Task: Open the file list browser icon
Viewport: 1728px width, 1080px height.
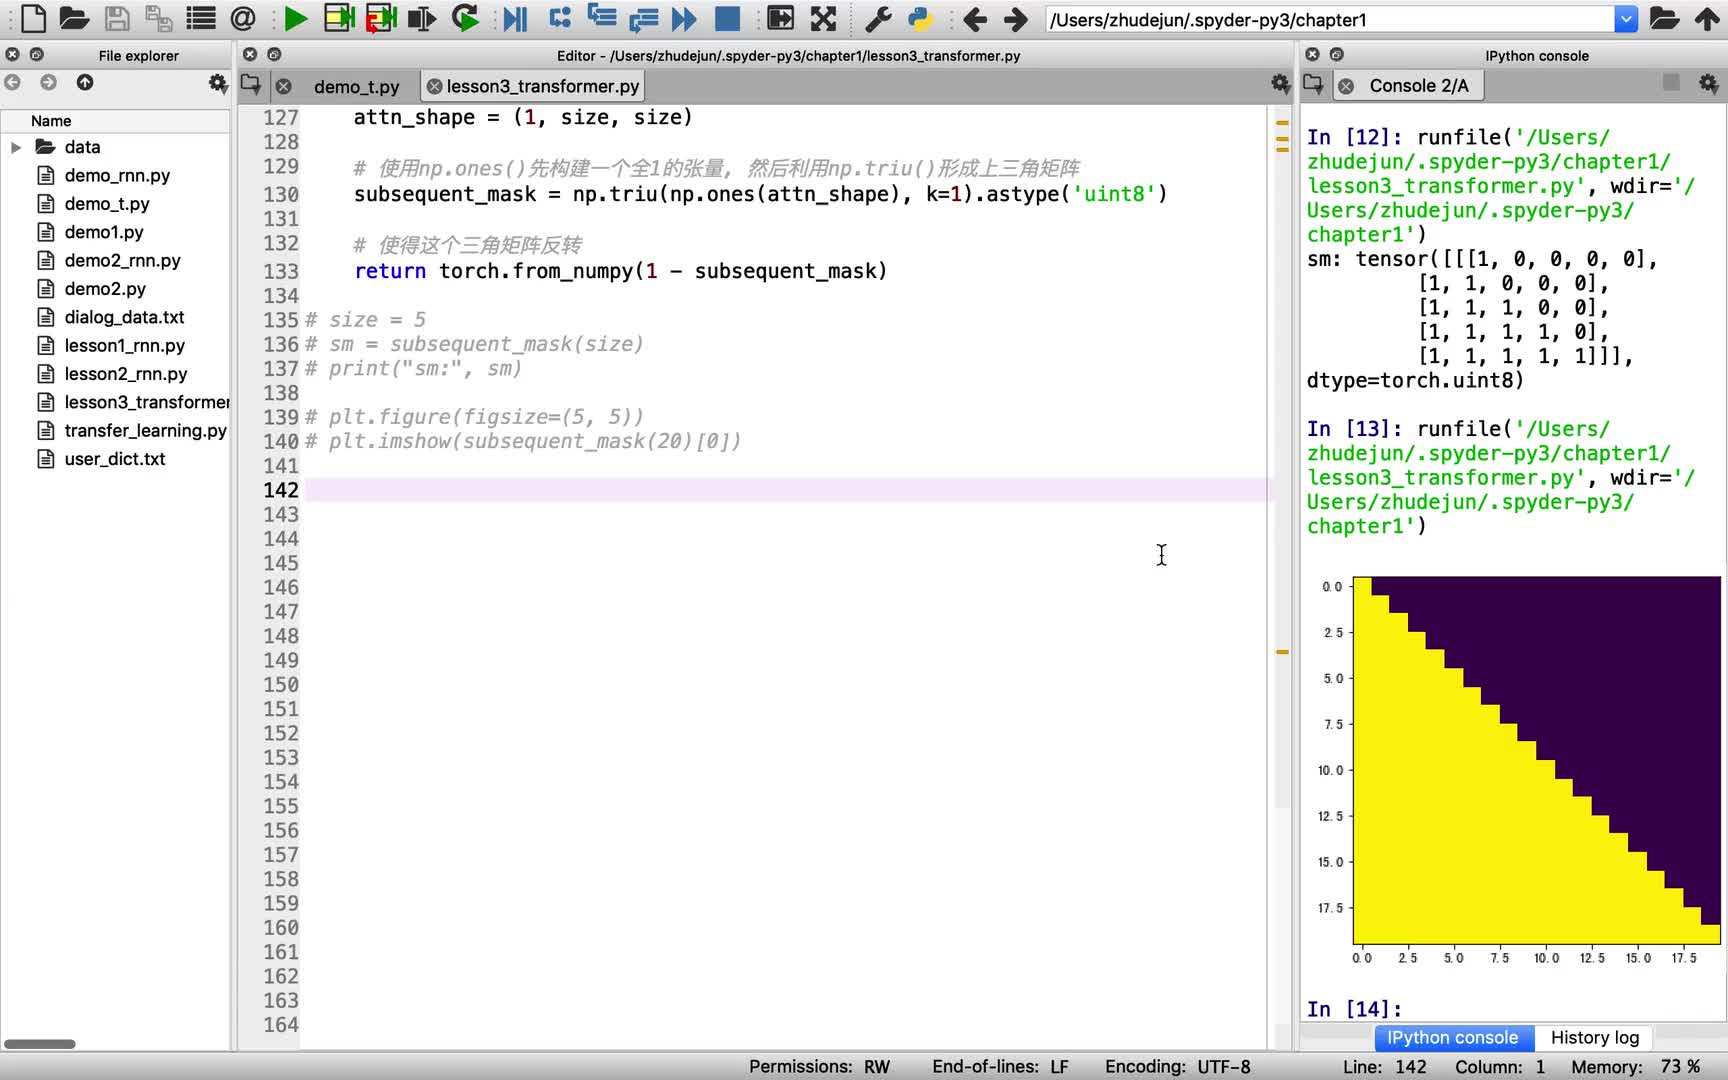Action: (x=201, y=18)
